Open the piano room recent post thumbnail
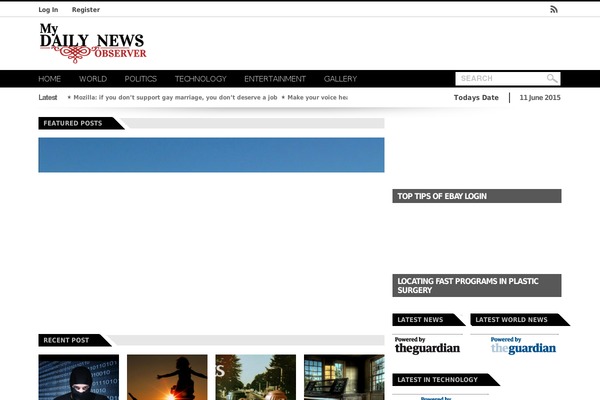Image resolution: width=600 pixels, height=400 pixels. coord(344,377)
